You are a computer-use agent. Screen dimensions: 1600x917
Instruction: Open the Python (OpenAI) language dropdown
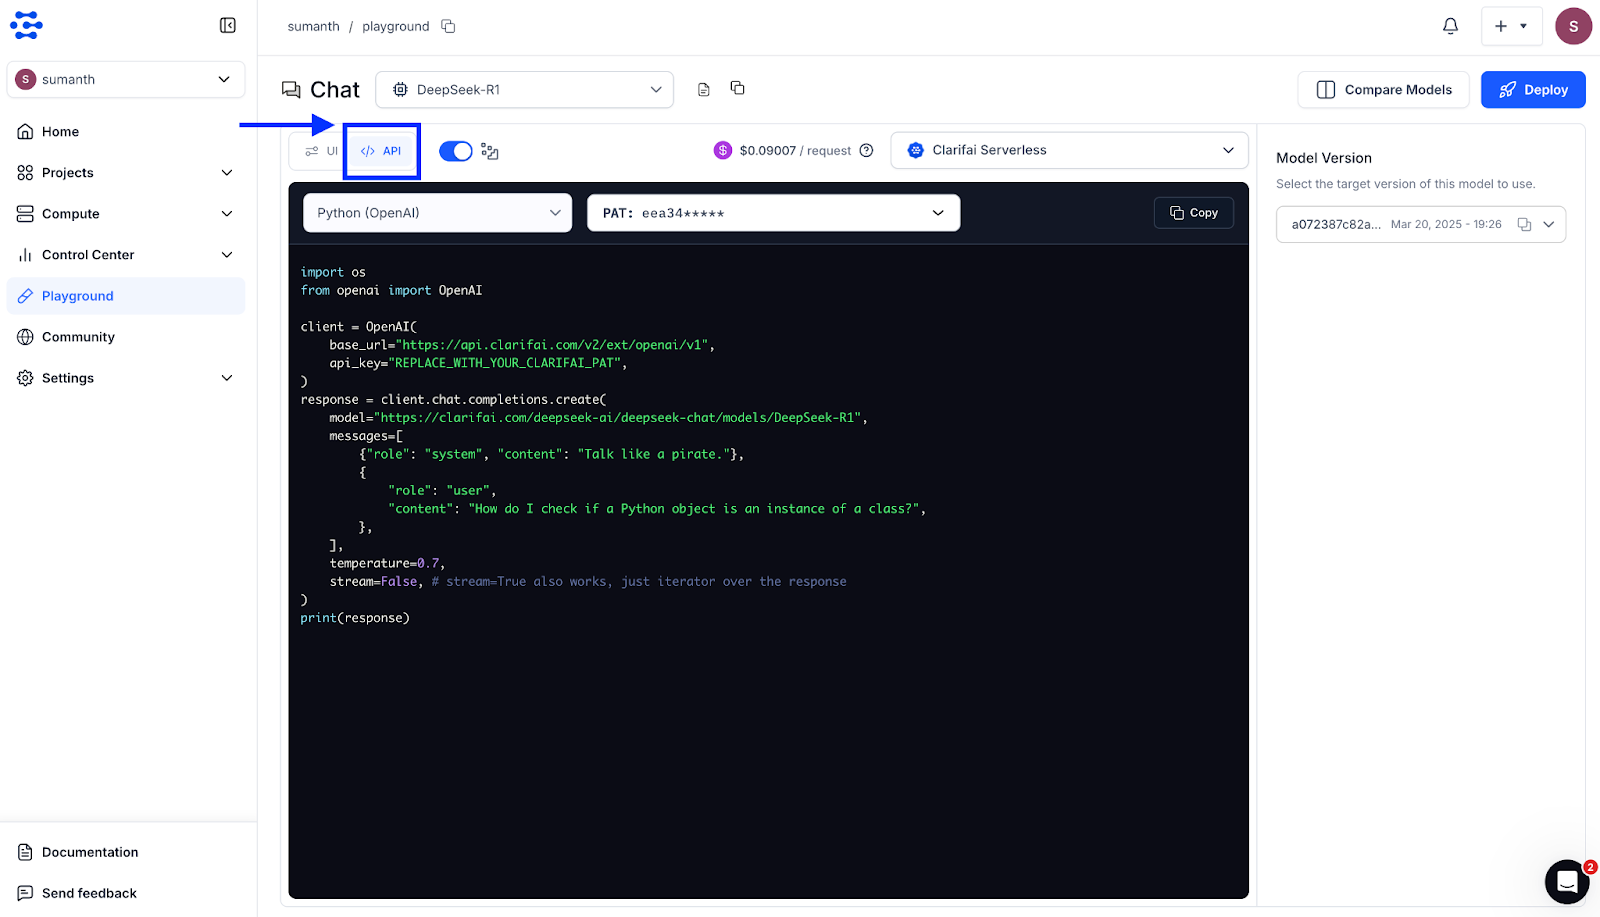[x=437, y=213]
